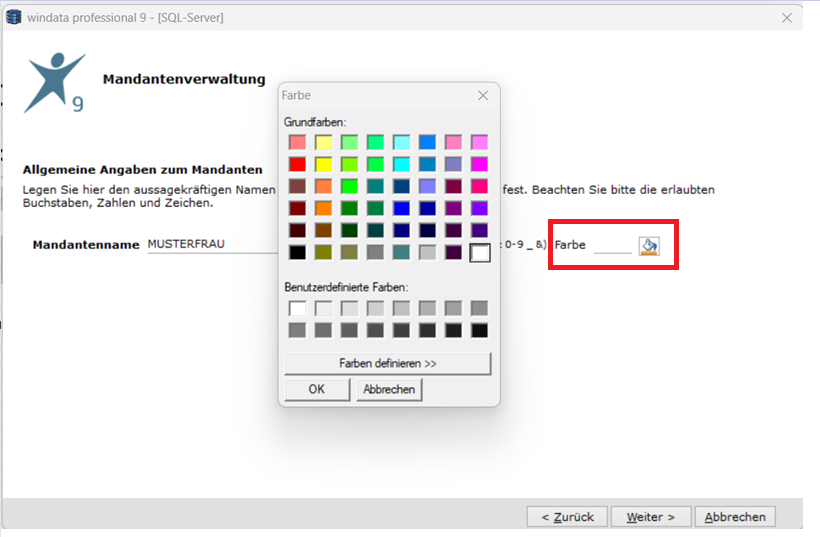Click the Grundfarben: label
The image size is (820, 537).
tap(315, 122)
